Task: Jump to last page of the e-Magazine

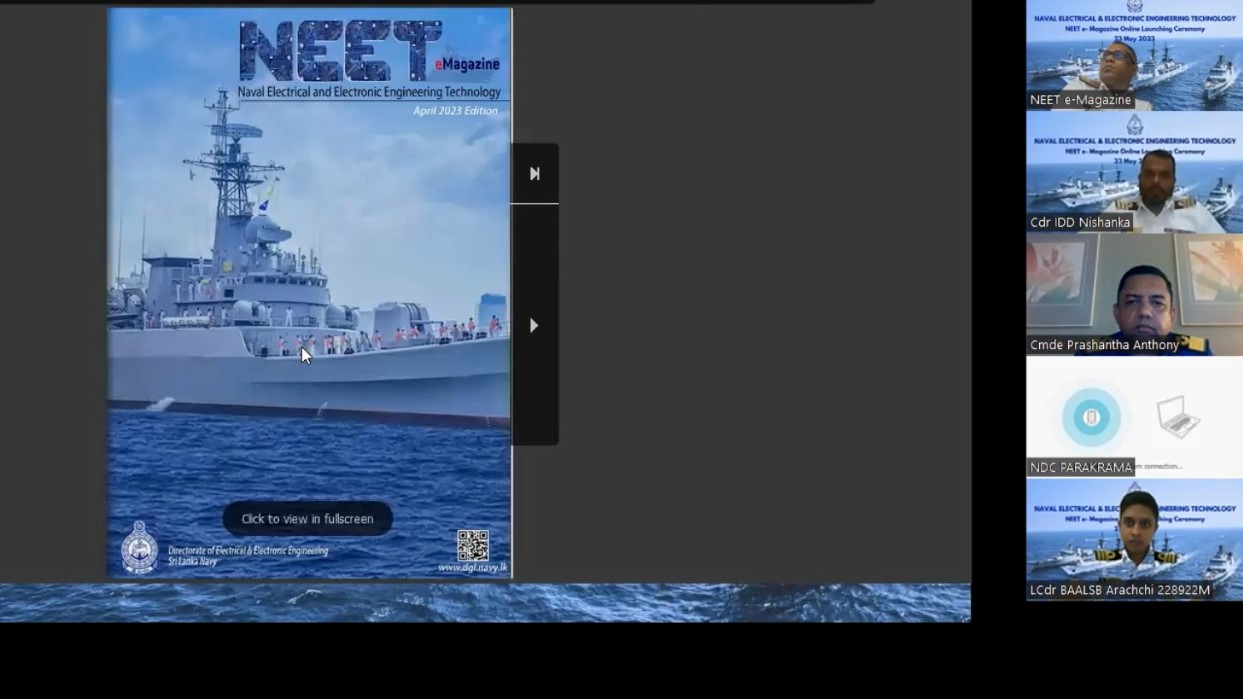Action: [534, 174]
